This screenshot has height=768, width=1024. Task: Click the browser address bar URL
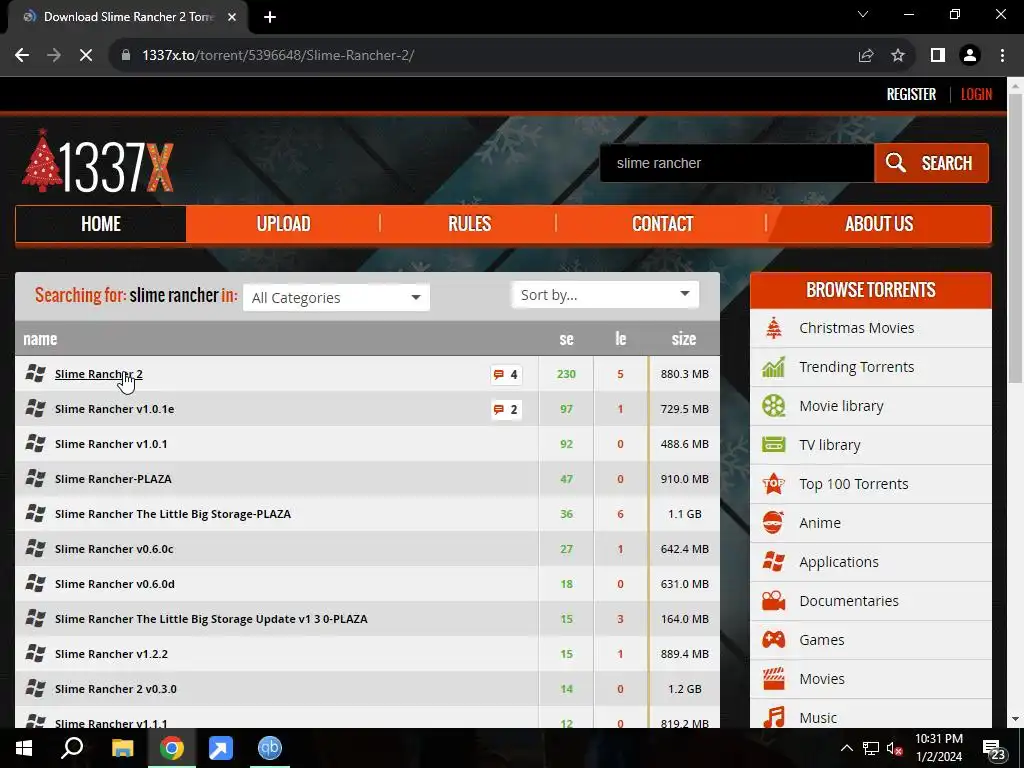(x=278, y=56)
